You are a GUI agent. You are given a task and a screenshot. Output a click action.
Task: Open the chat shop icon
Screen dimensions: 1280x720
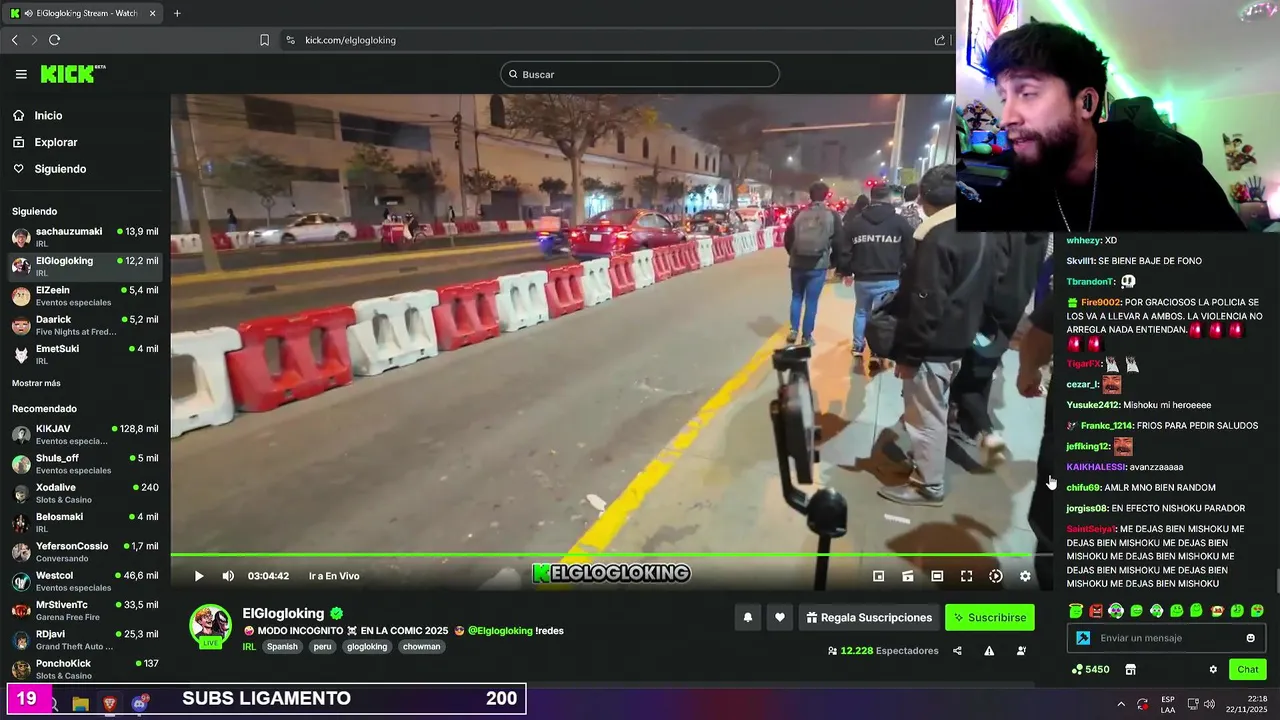click(1131, 669)
